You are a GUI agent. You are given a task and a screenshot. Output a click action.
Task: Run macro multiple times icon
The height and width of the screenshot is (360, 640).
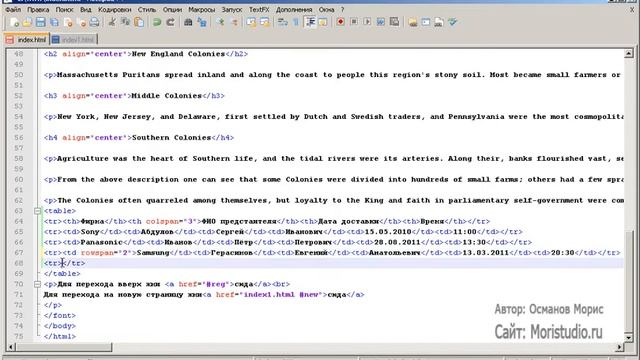(x=381, y=22)
